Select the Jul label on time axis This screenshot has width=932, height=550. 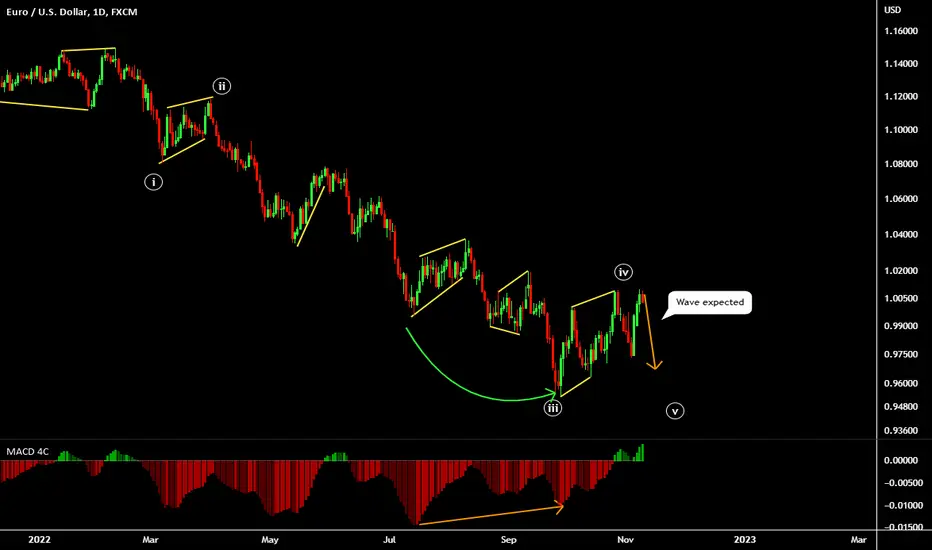click(x=389, y=540)
